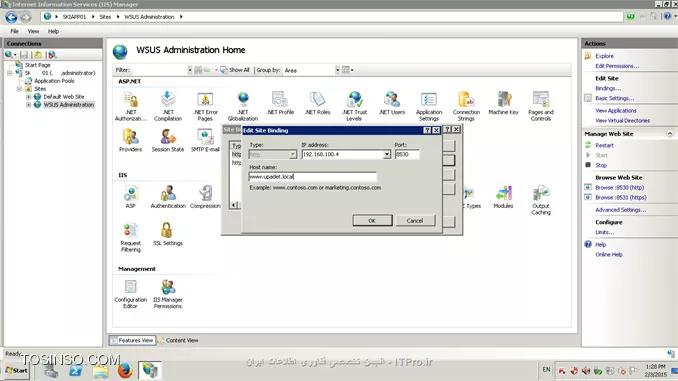The image size is (678, 381).
Task: Open .NET Trust Levels feature
Action: [x=354, y=106]
